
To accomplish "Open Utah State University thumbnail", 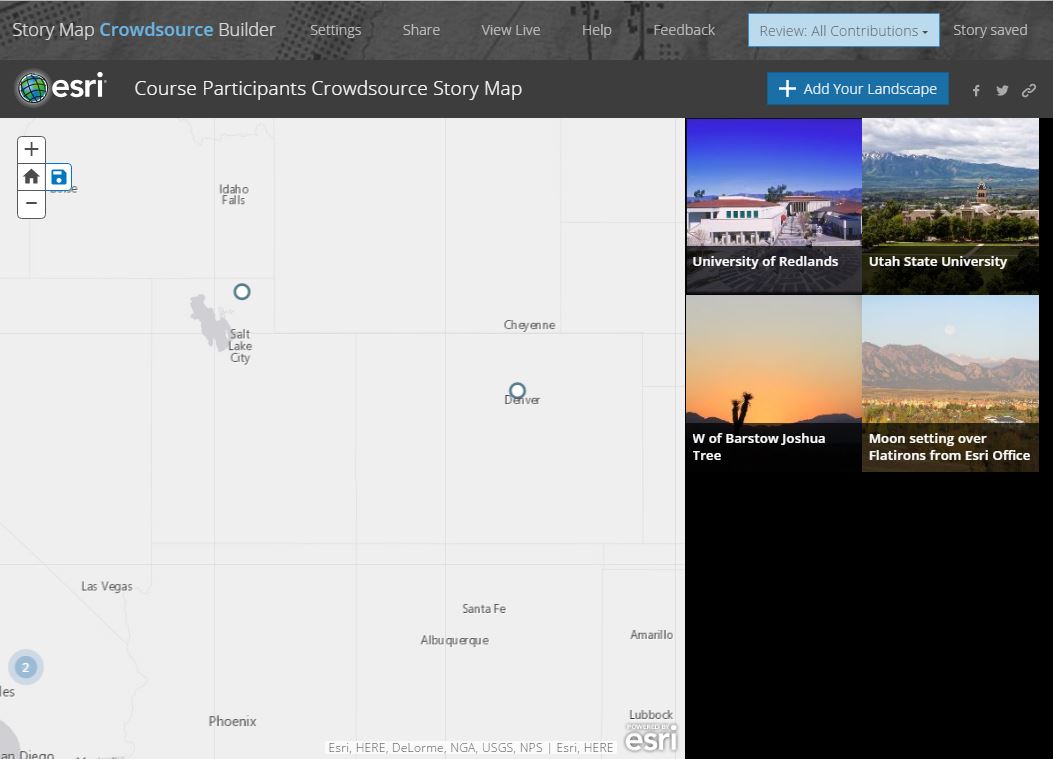I will pos(950,206).
